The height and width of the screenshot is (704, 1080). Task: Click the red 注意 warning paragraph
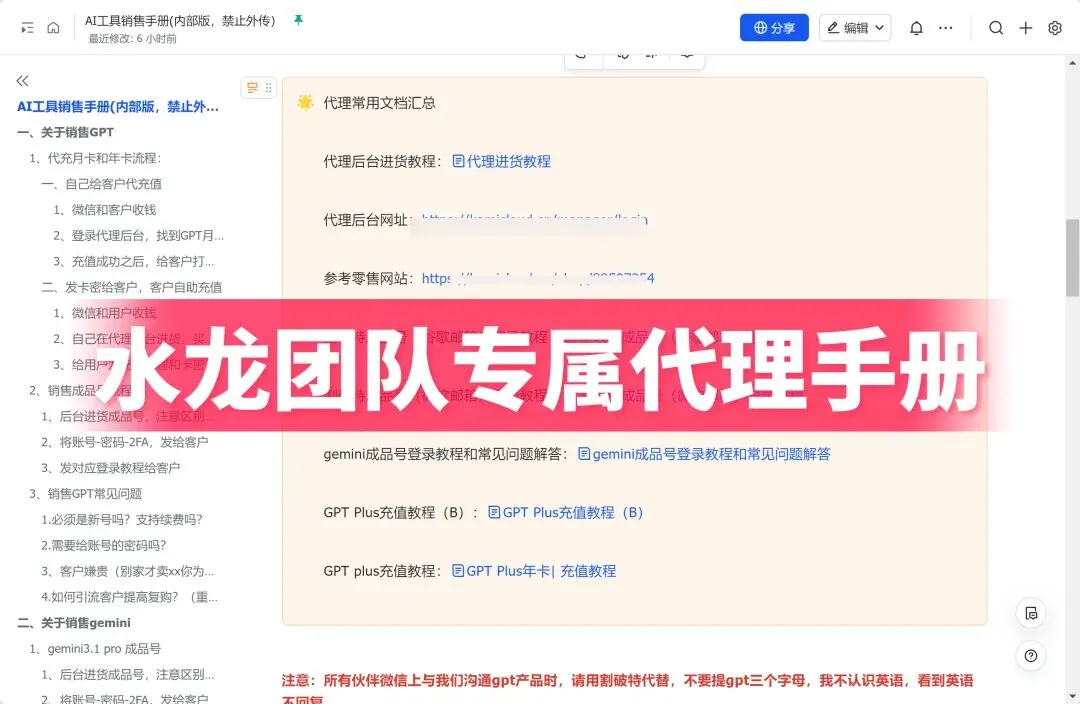pyautogui.click(x=627, y=689)
